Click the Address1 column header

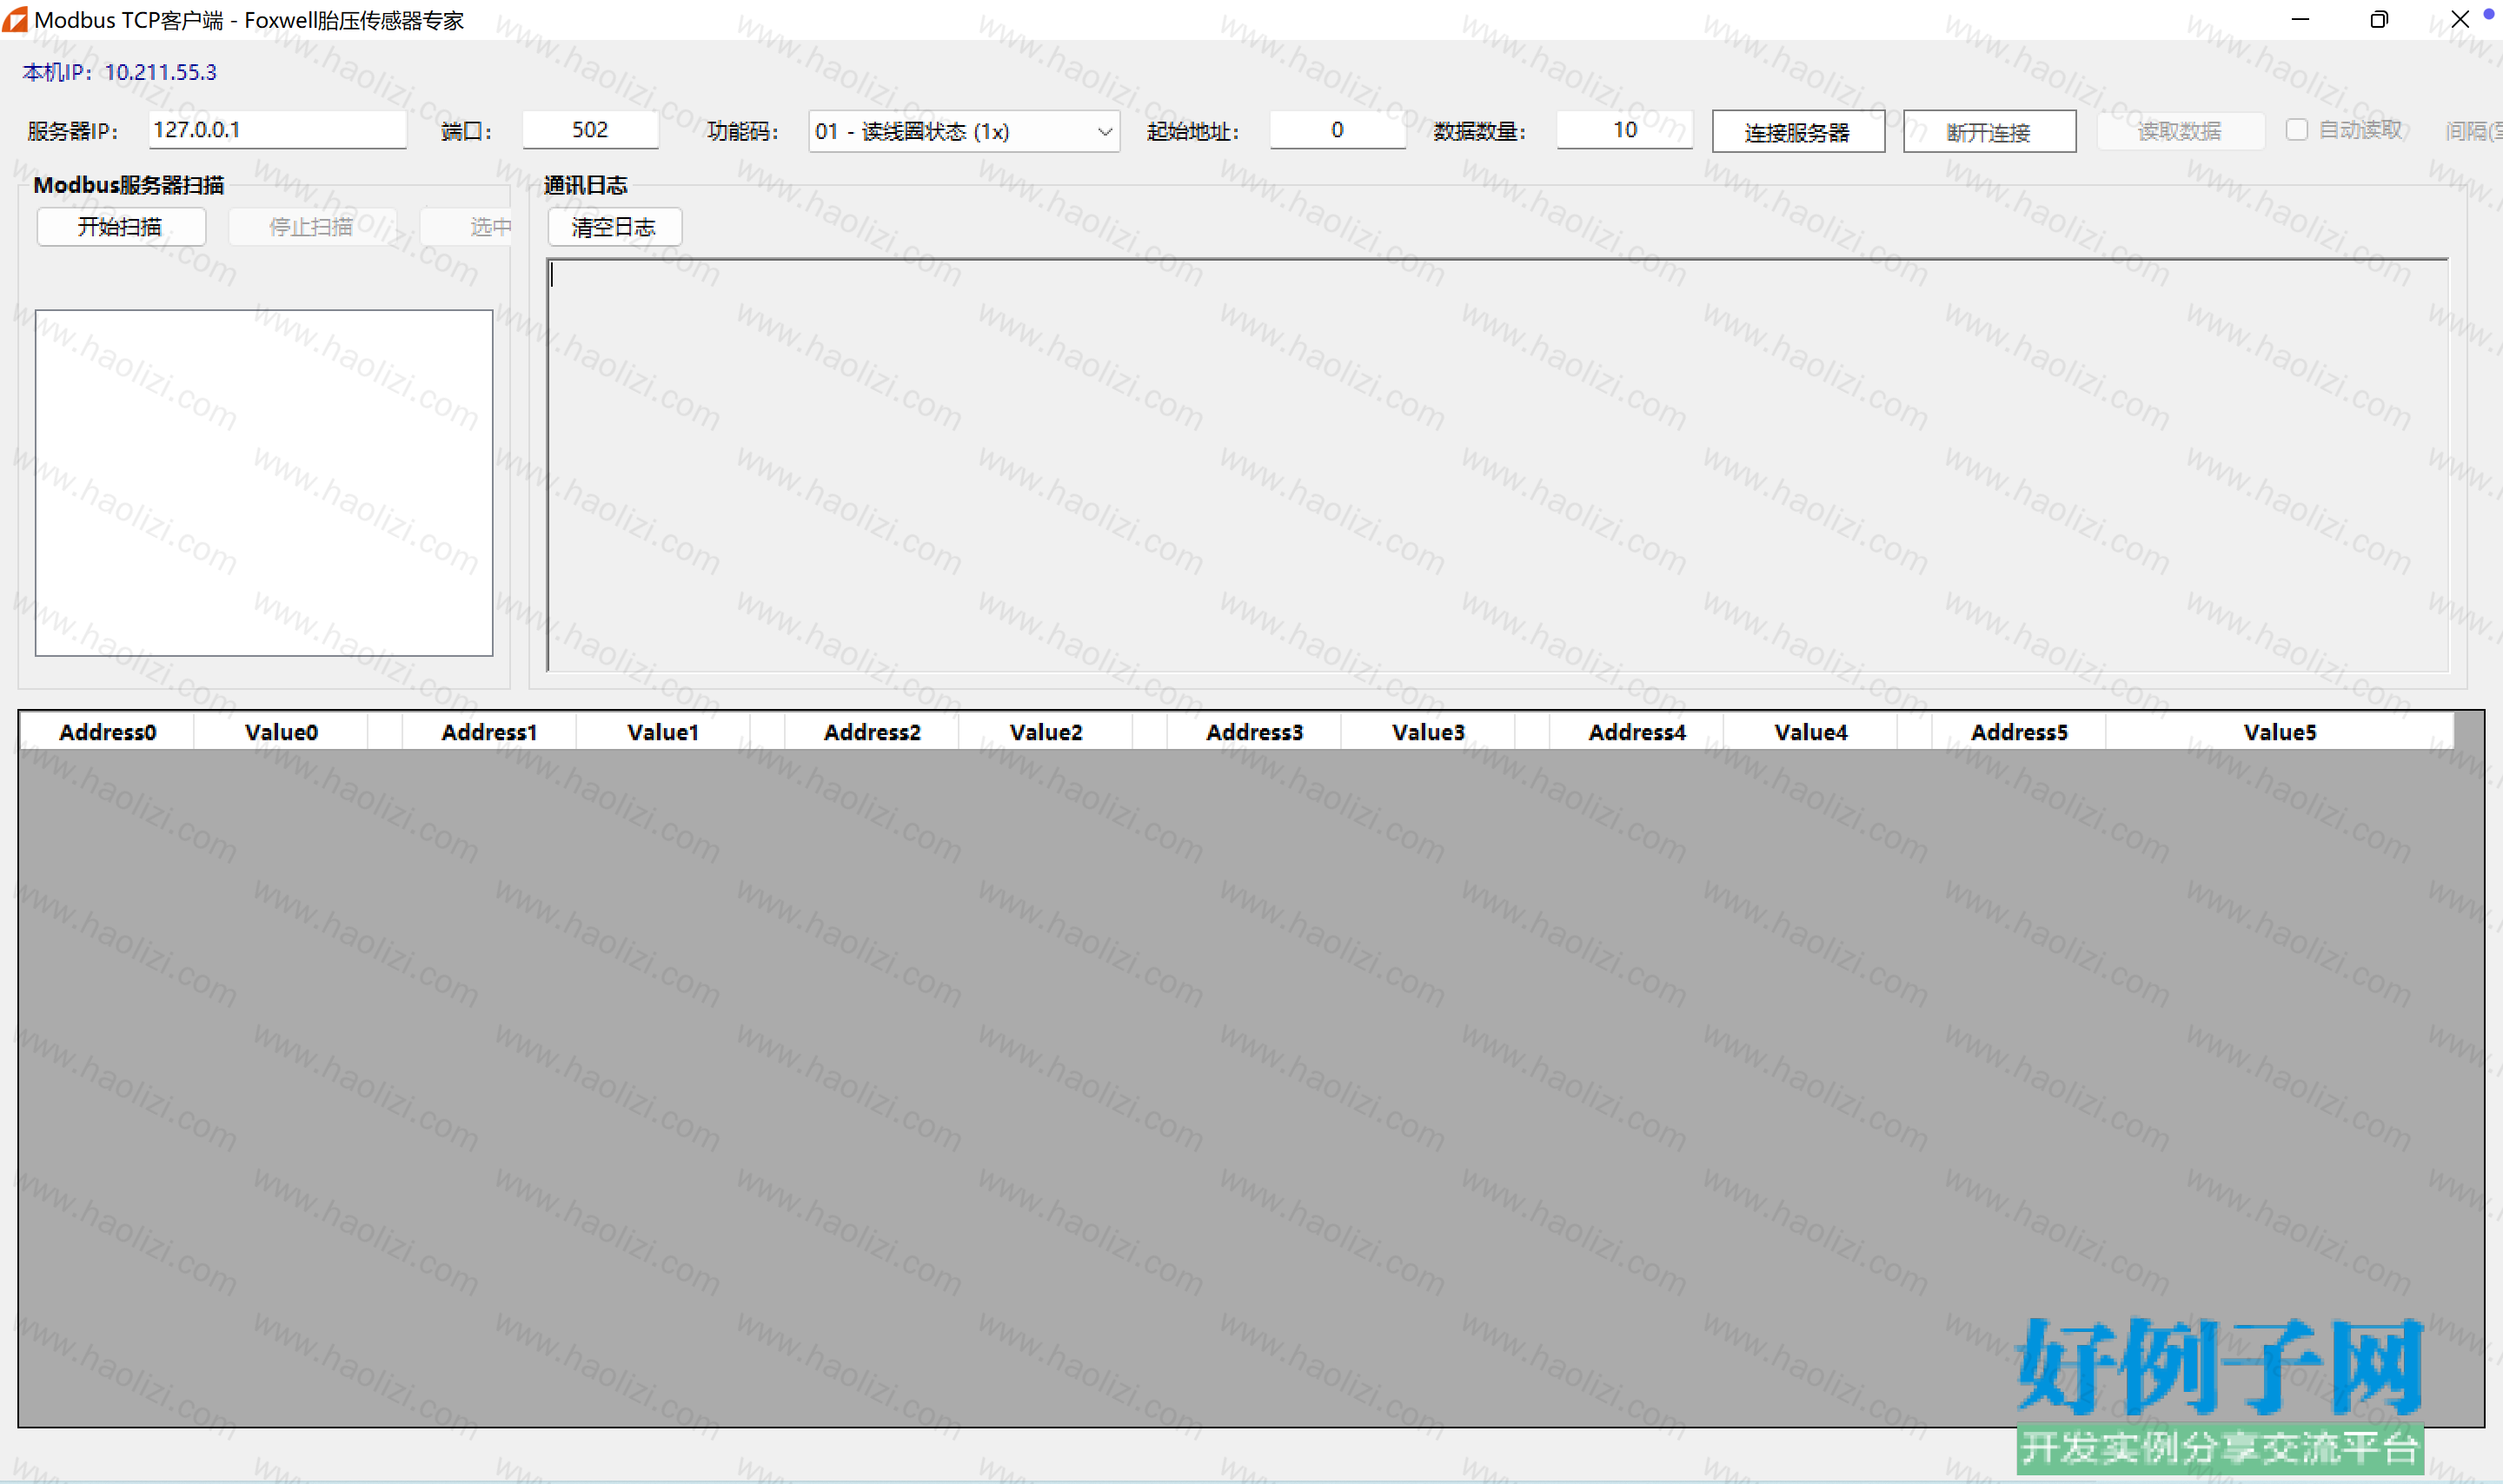click(489, 732)
